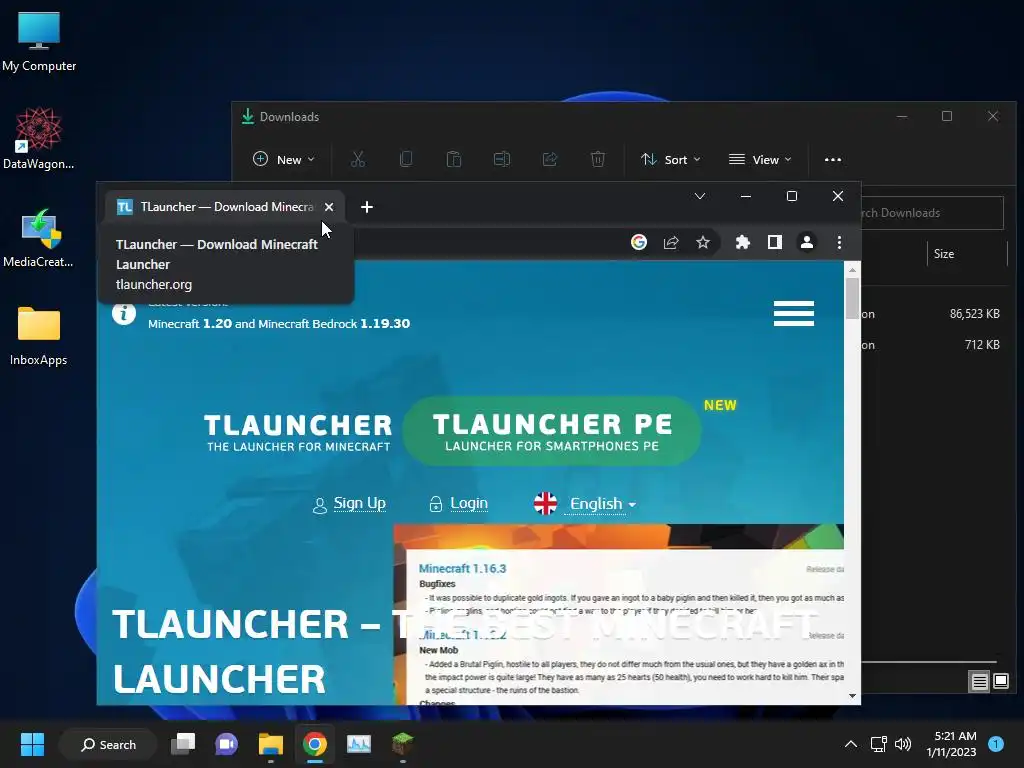Click the Sign Up link

click(359, 504)
